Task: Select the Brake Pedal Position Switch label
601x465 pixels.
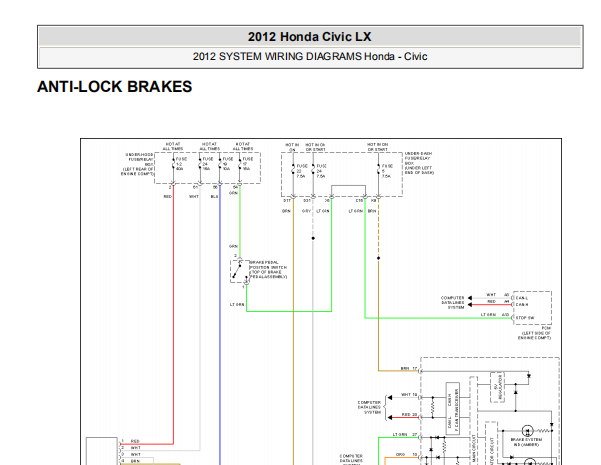Action: point(268,269)
